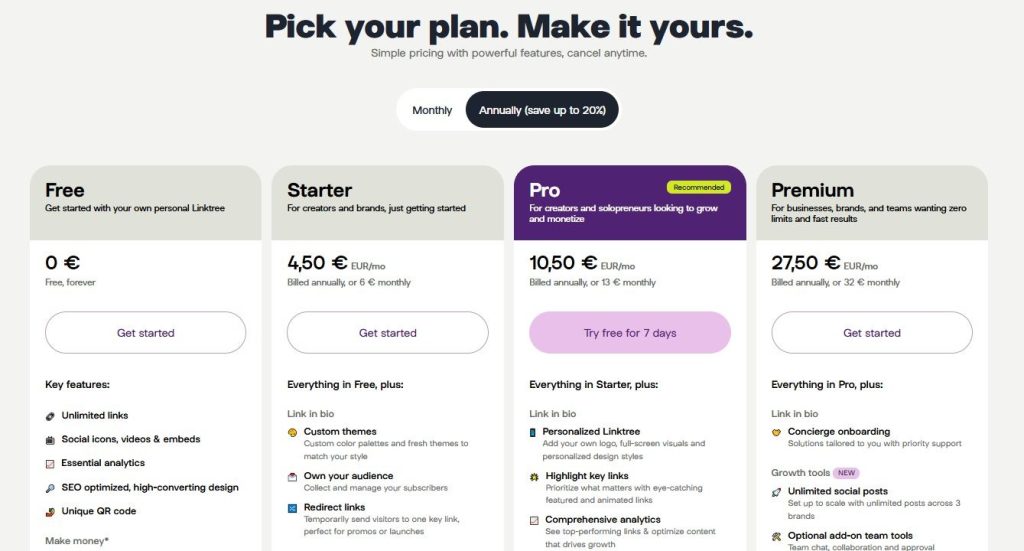Click the Unlimited social posts rocket icon
This screenshot has width=1024, height=551.
776,492
